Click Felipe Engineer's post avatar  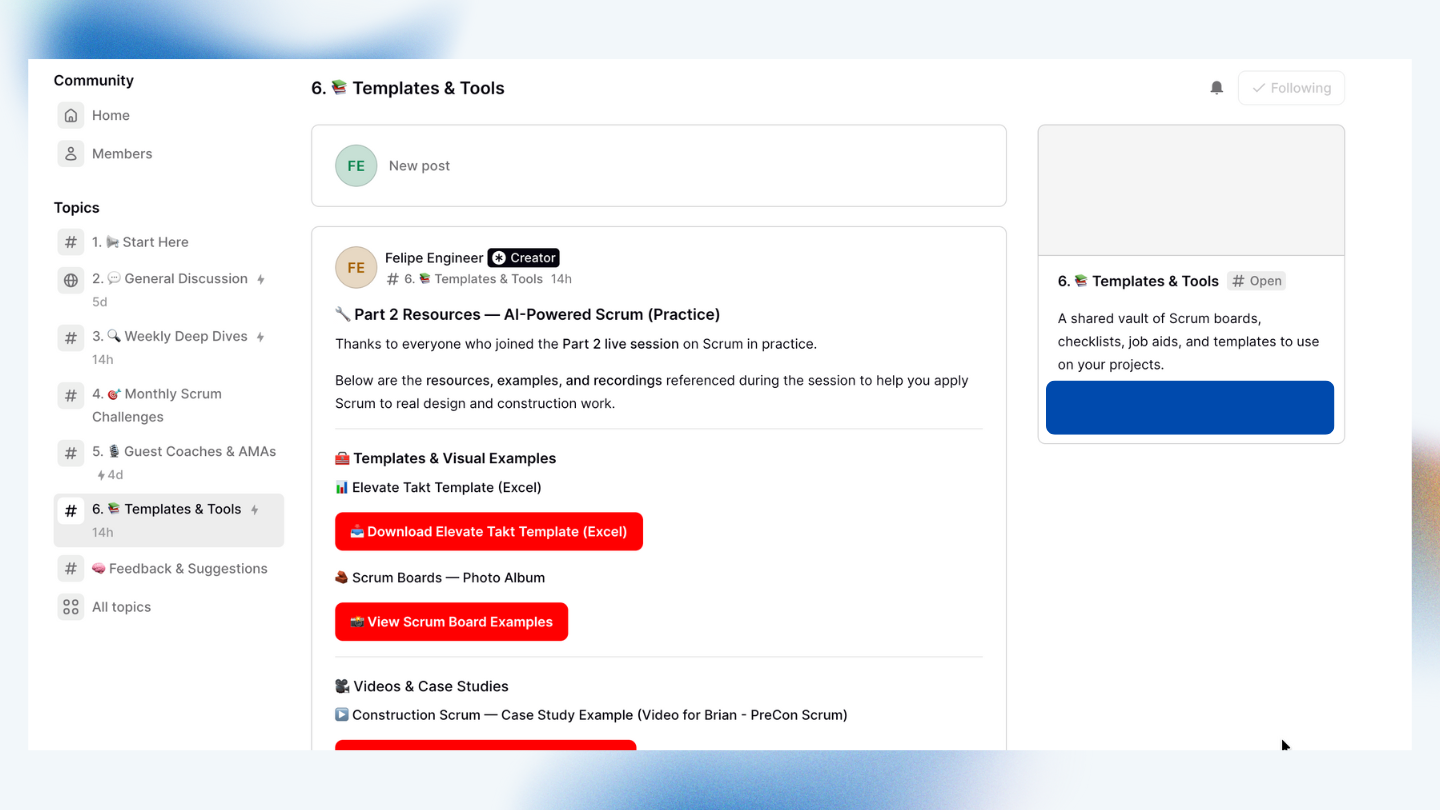coord(356,268)
